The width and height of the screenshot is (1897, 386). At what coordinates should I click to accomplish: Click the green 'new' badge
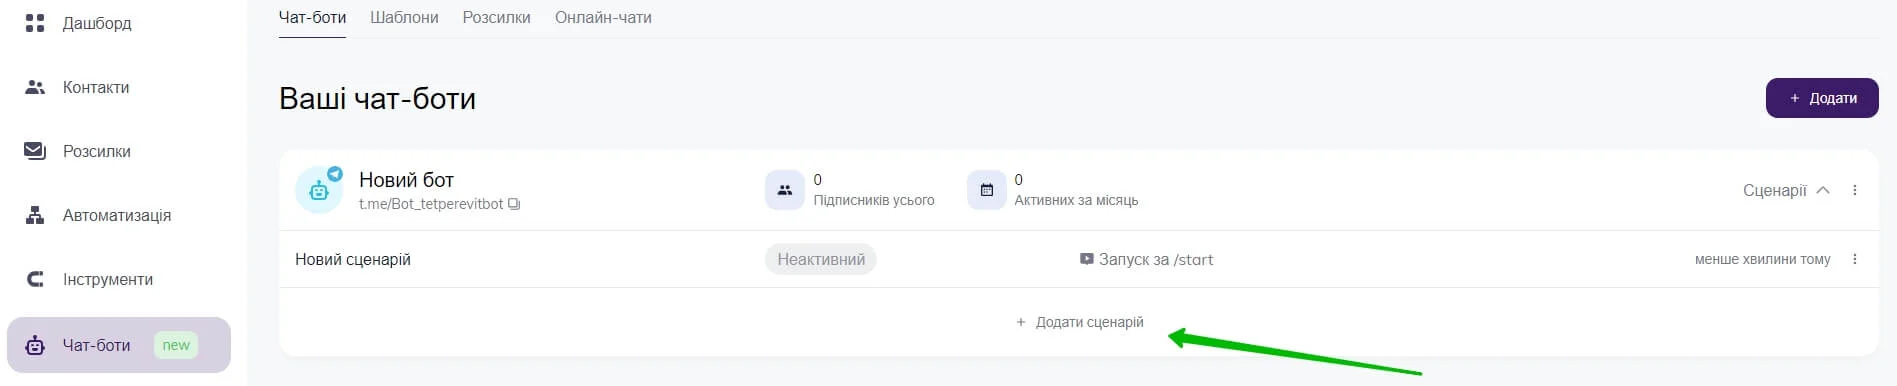point(176,345)
